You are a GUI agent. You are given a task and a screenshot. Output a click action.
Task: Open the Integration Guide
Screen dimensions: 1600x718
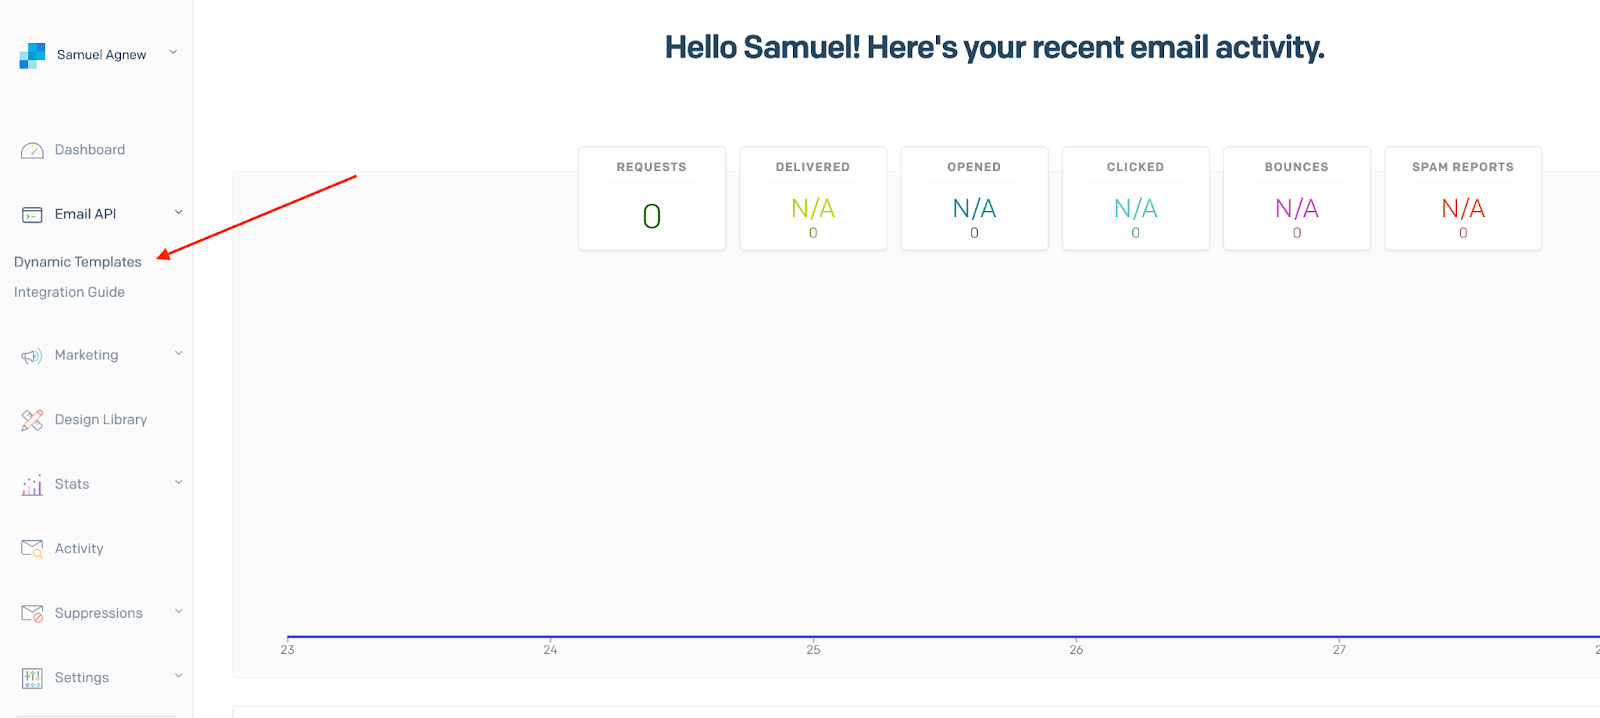(69, 291)
